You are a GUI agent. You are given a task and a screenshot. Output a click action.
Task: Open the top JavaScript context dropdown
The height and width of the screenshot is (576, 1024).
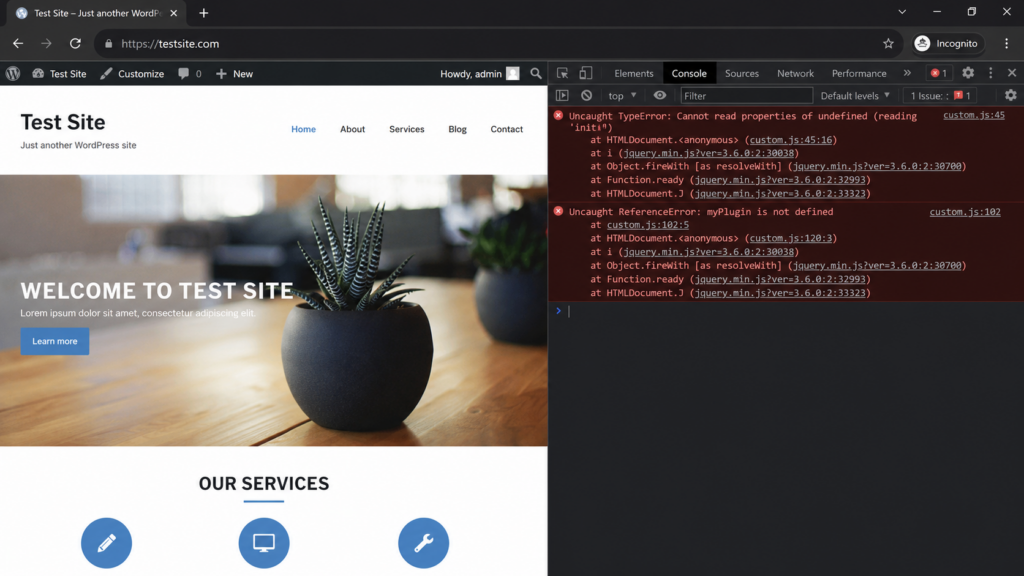coord(622,95)
